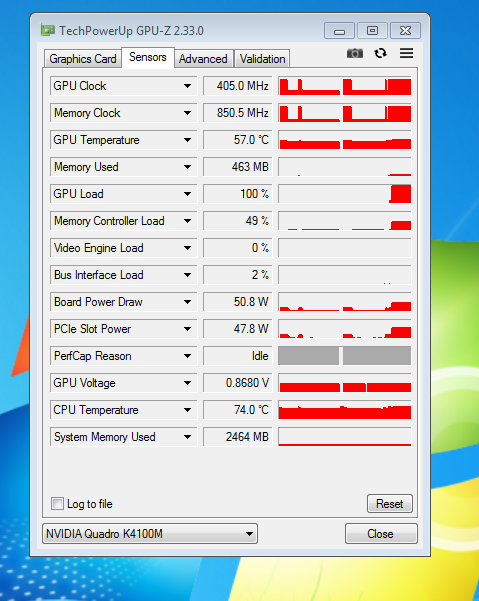Image resolution: width=479 pixels, height=601 pixels.
Task: Click the Memory Controller Load graph
Action: tap(345, 221)
